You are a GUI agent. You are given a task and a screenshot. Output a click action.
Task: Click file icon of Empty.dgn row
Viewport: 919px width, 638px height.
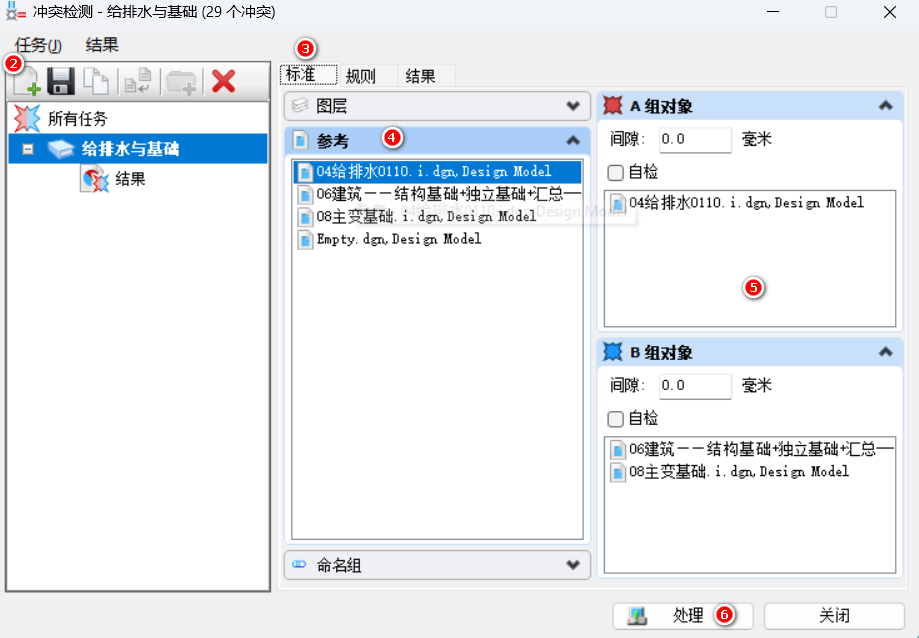tap(305, 240)
